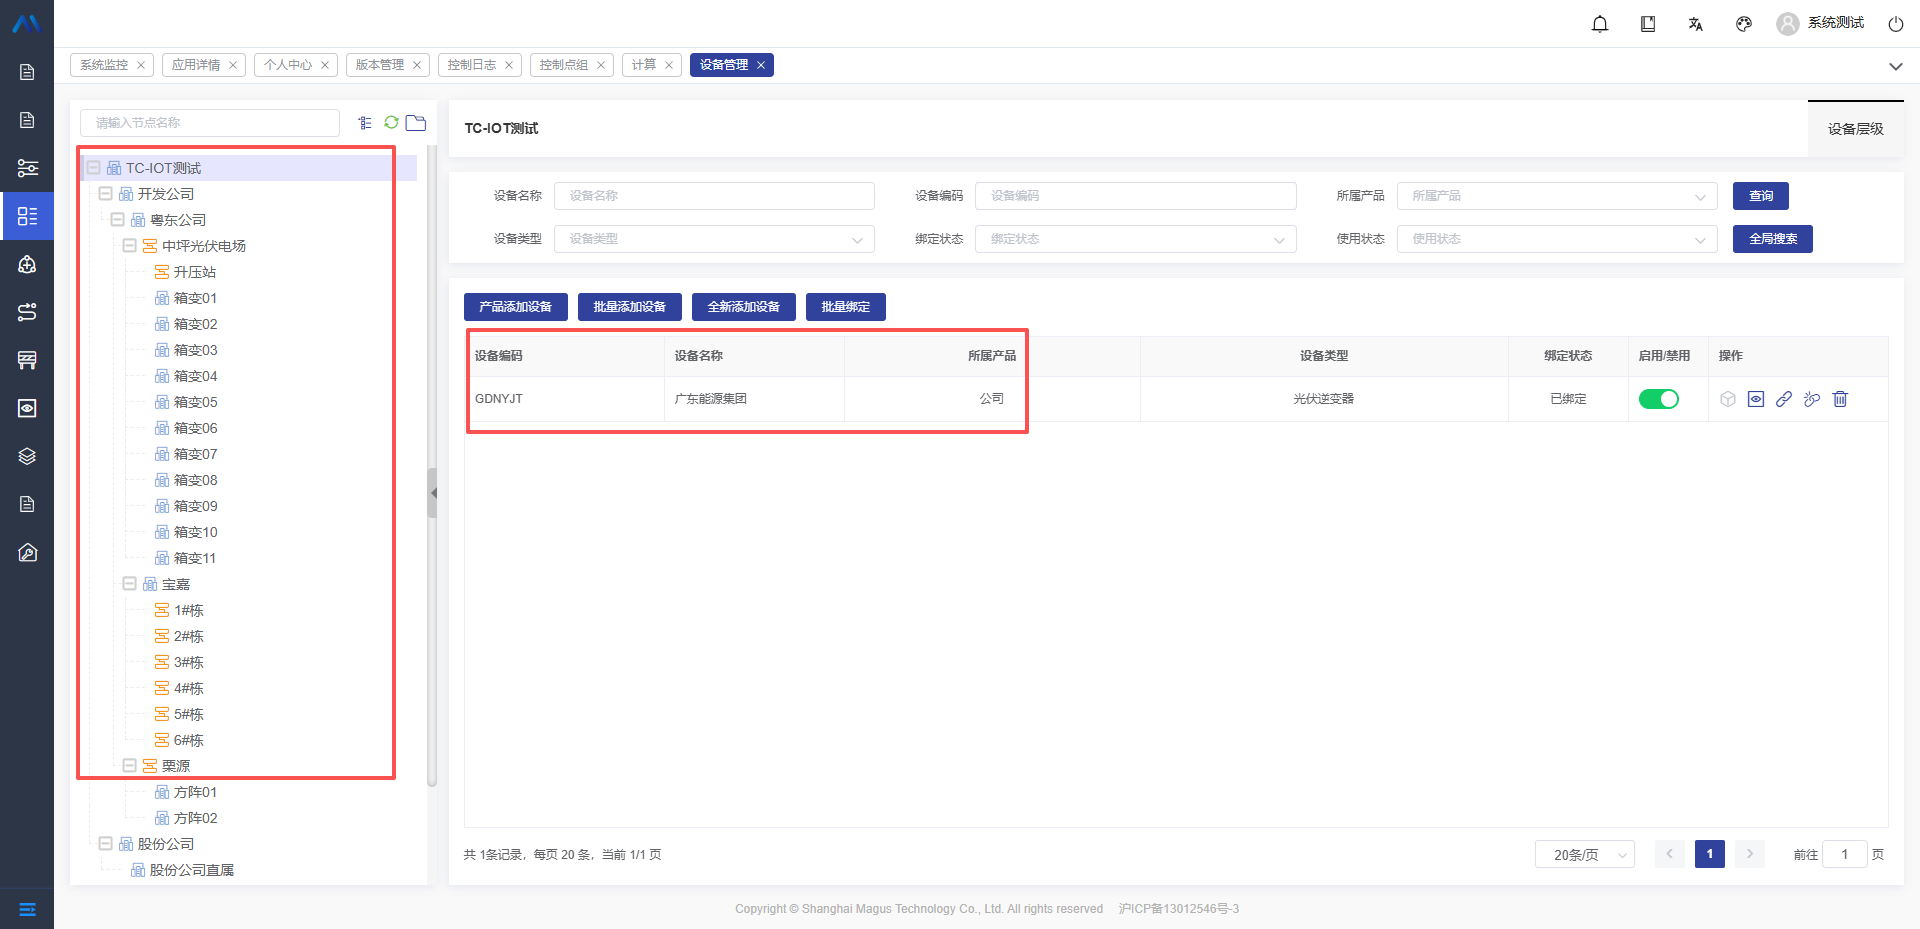
Task: Open the theme palette icon
Action: (1744, 24)
